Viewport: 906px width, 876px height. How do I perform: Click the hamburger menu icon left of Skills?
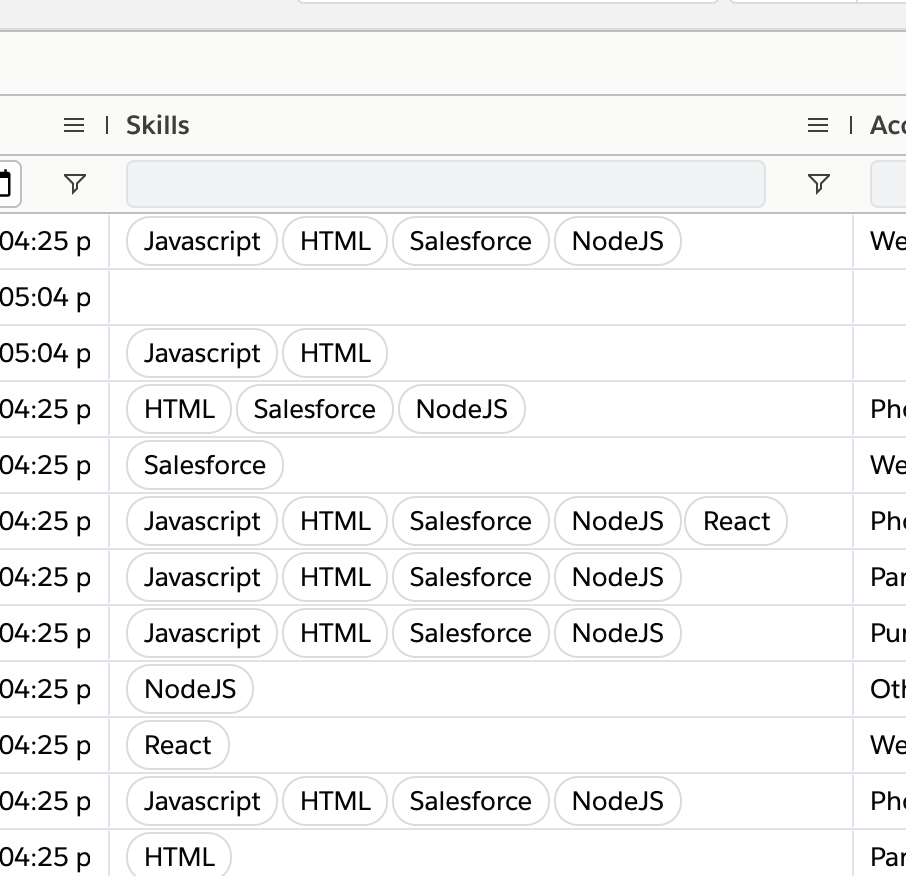pyautogui.click(x=74, y=125)
